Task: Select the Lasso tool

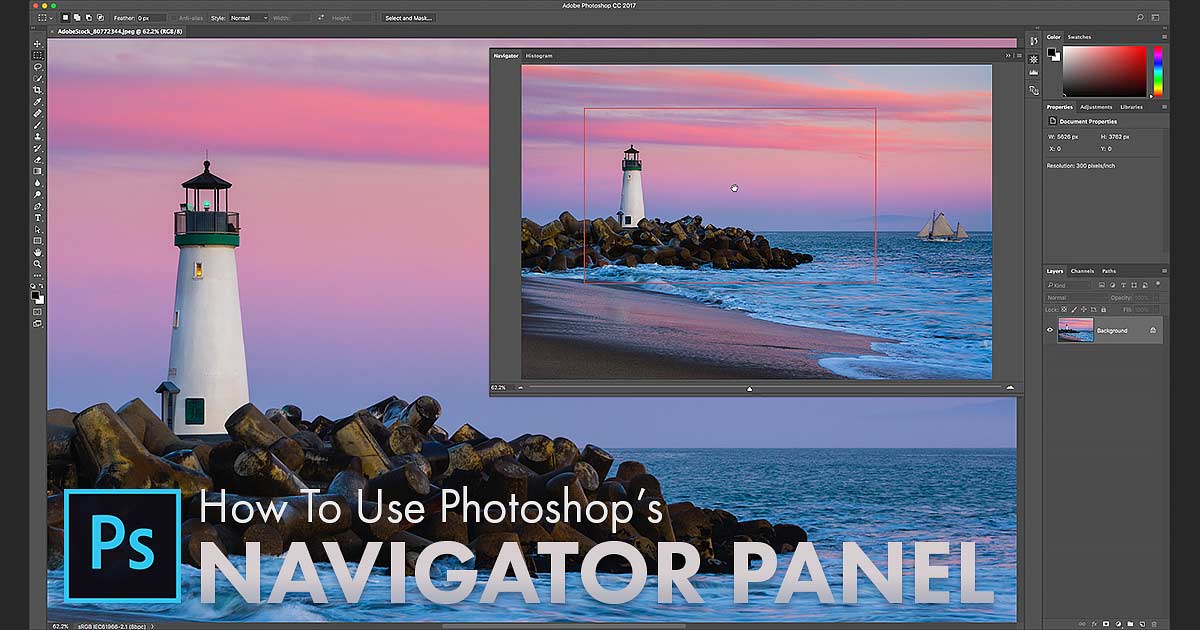Action: pos(37,66)
